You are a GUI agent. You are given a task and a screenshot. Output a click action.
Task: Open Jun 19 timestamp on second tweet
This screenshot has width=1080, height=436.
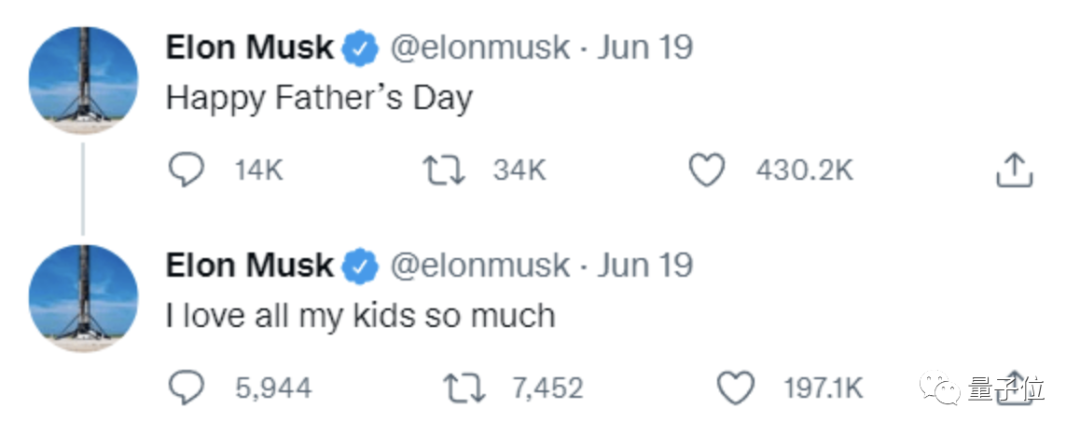click(x=644, y=265)
